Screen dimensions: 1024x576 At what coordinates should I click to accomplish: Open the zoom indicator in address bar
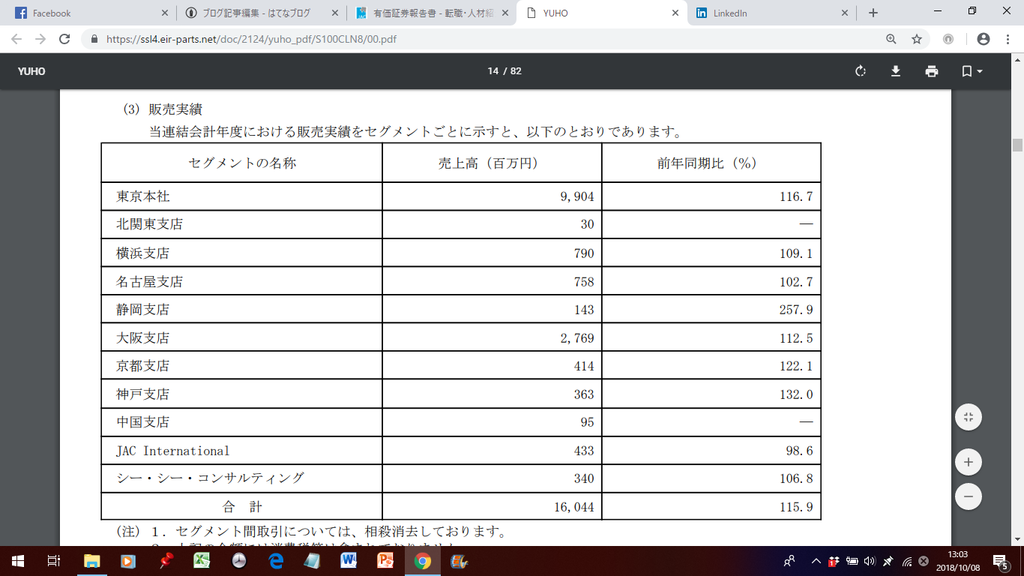click(x=891, y=39)
